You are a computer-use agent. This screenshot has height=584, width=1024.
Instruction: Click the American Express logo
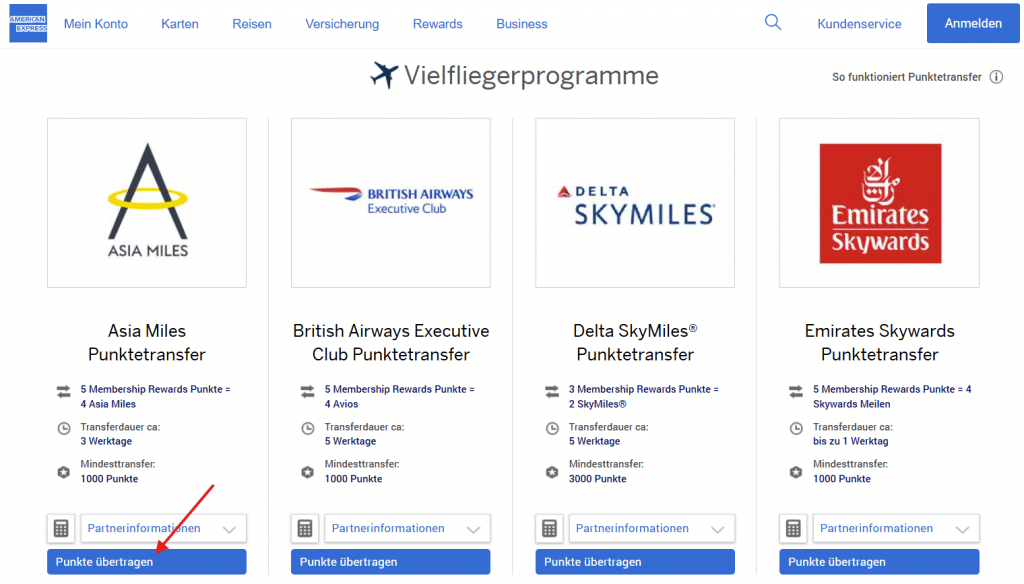coord(28,23)
